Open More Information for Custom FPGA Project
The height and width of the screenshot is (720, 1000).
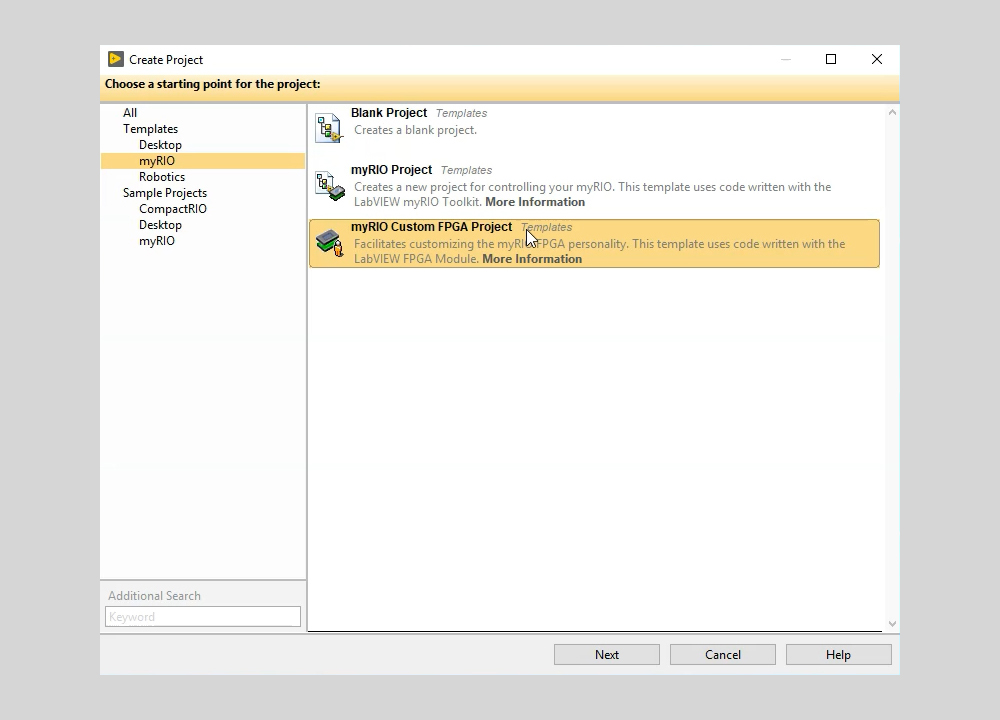532,259
